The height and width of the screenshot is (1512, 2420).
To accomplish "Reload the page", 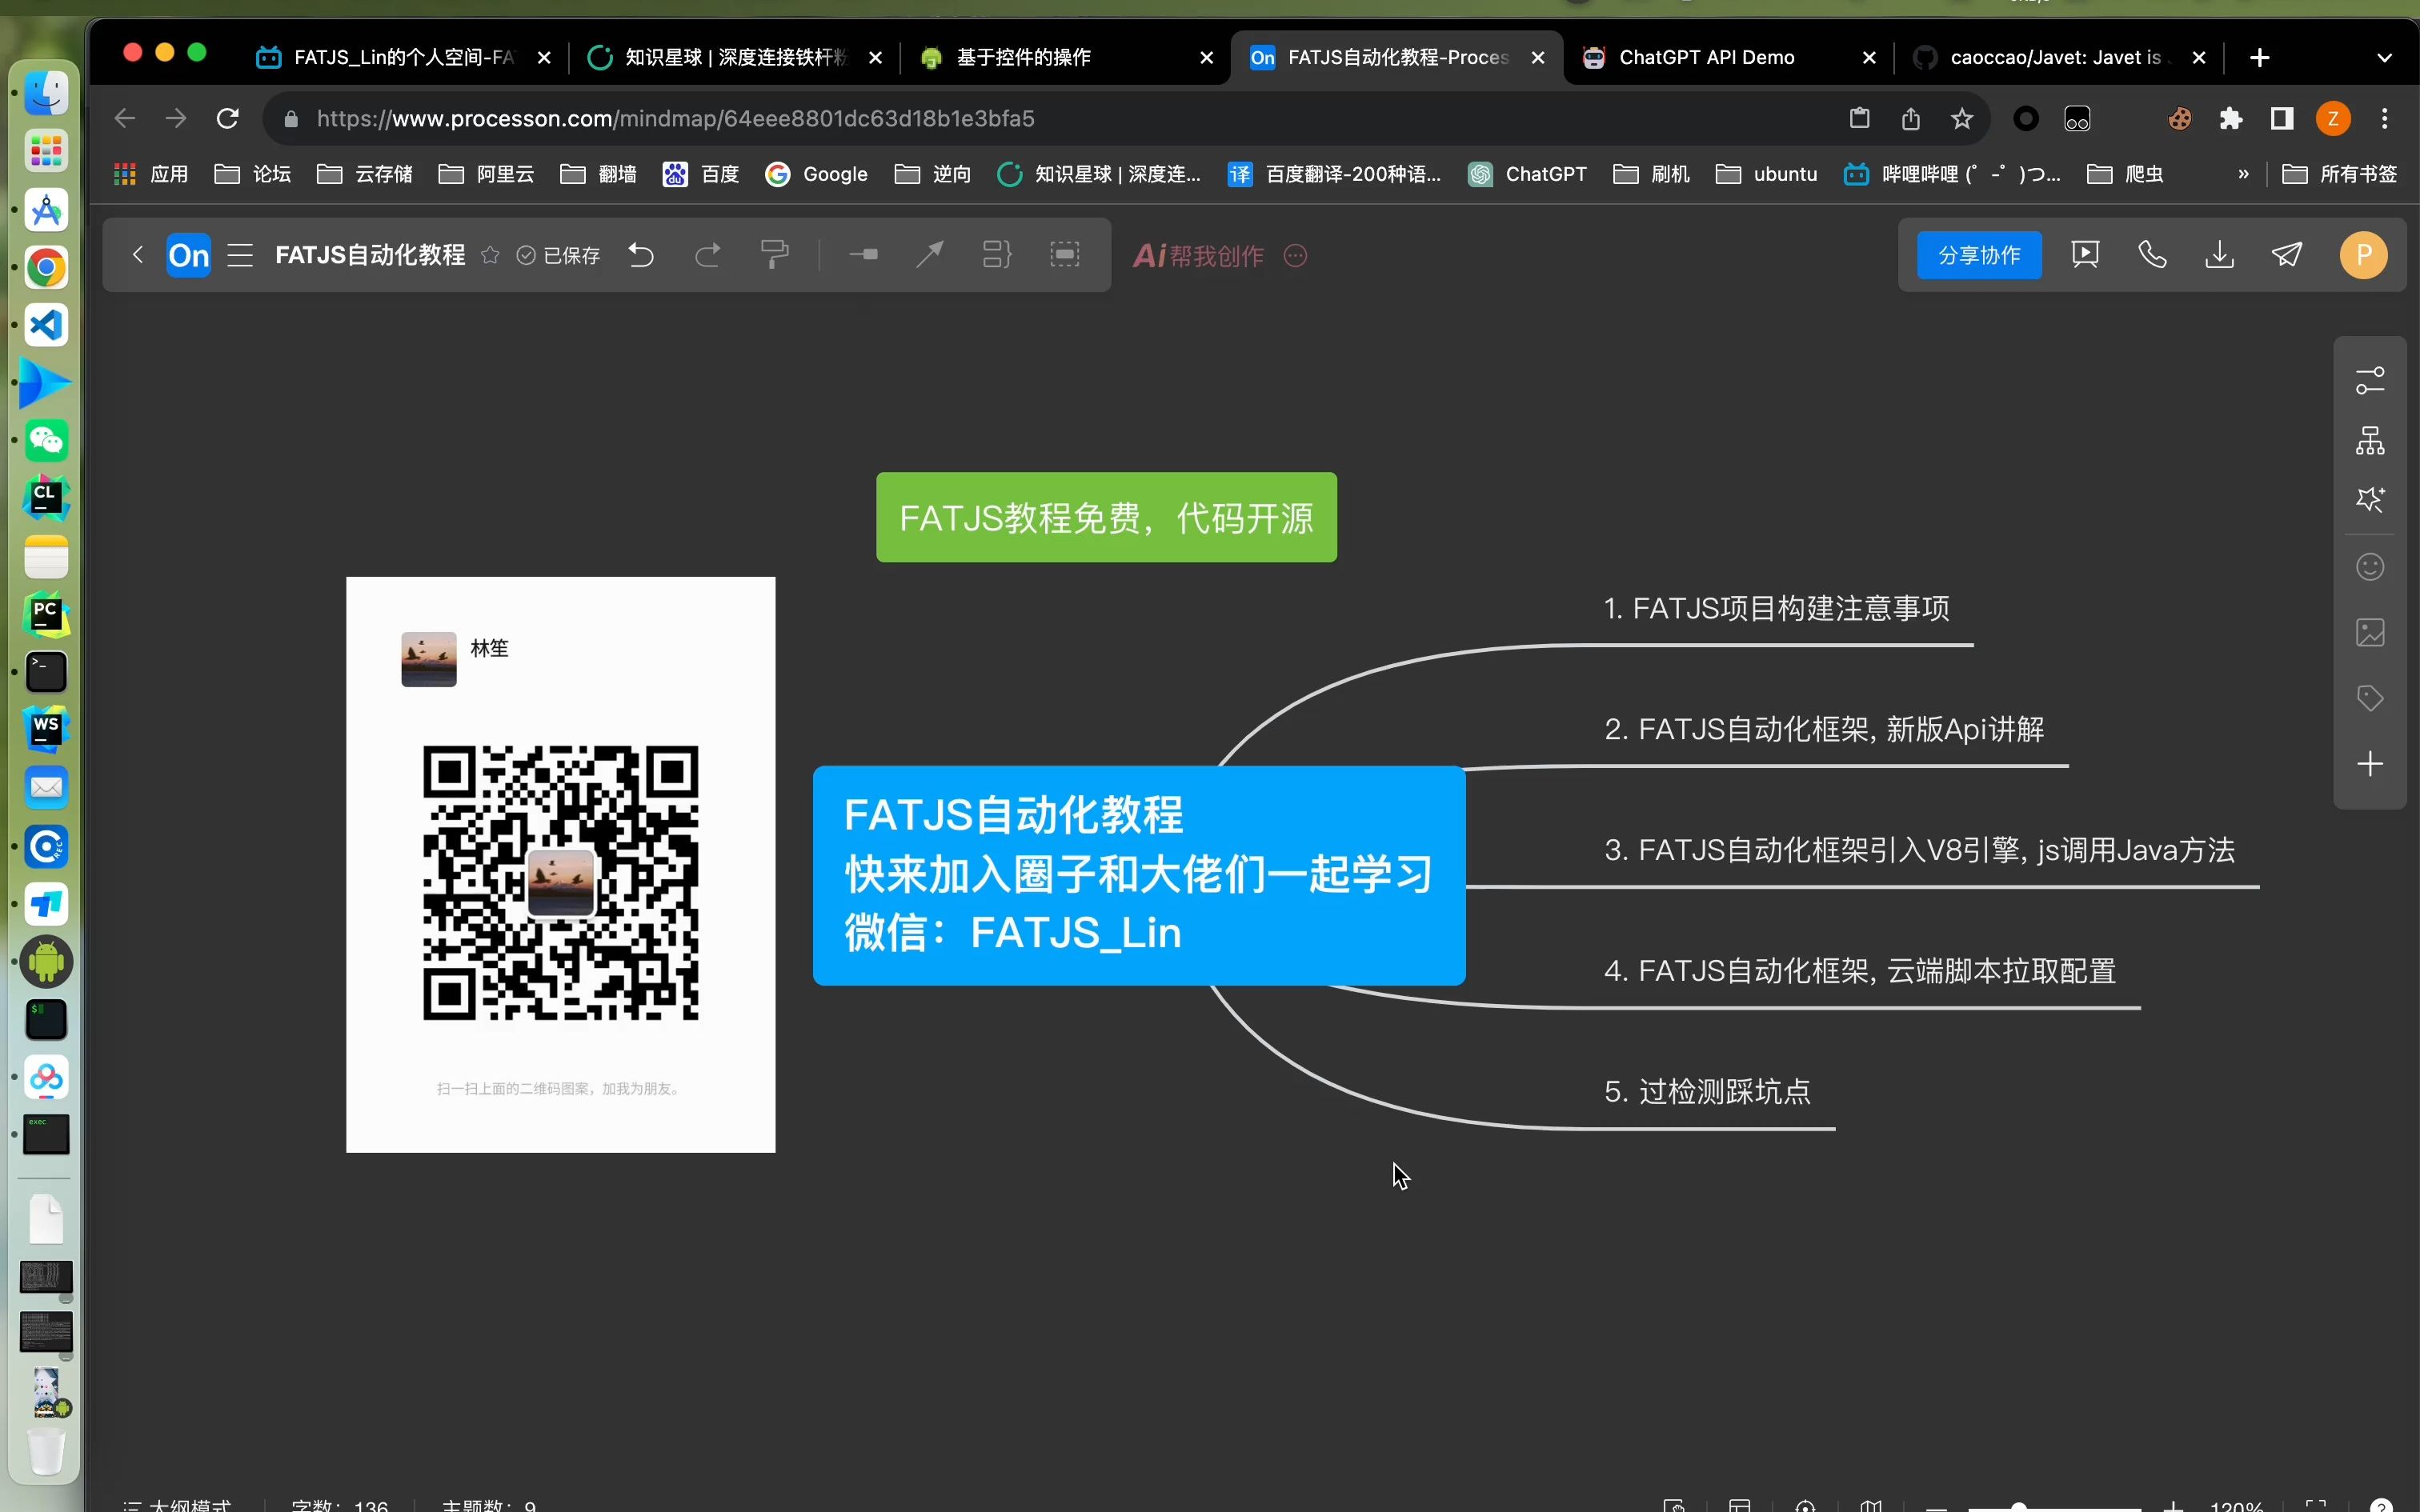I will pos(228,119).
